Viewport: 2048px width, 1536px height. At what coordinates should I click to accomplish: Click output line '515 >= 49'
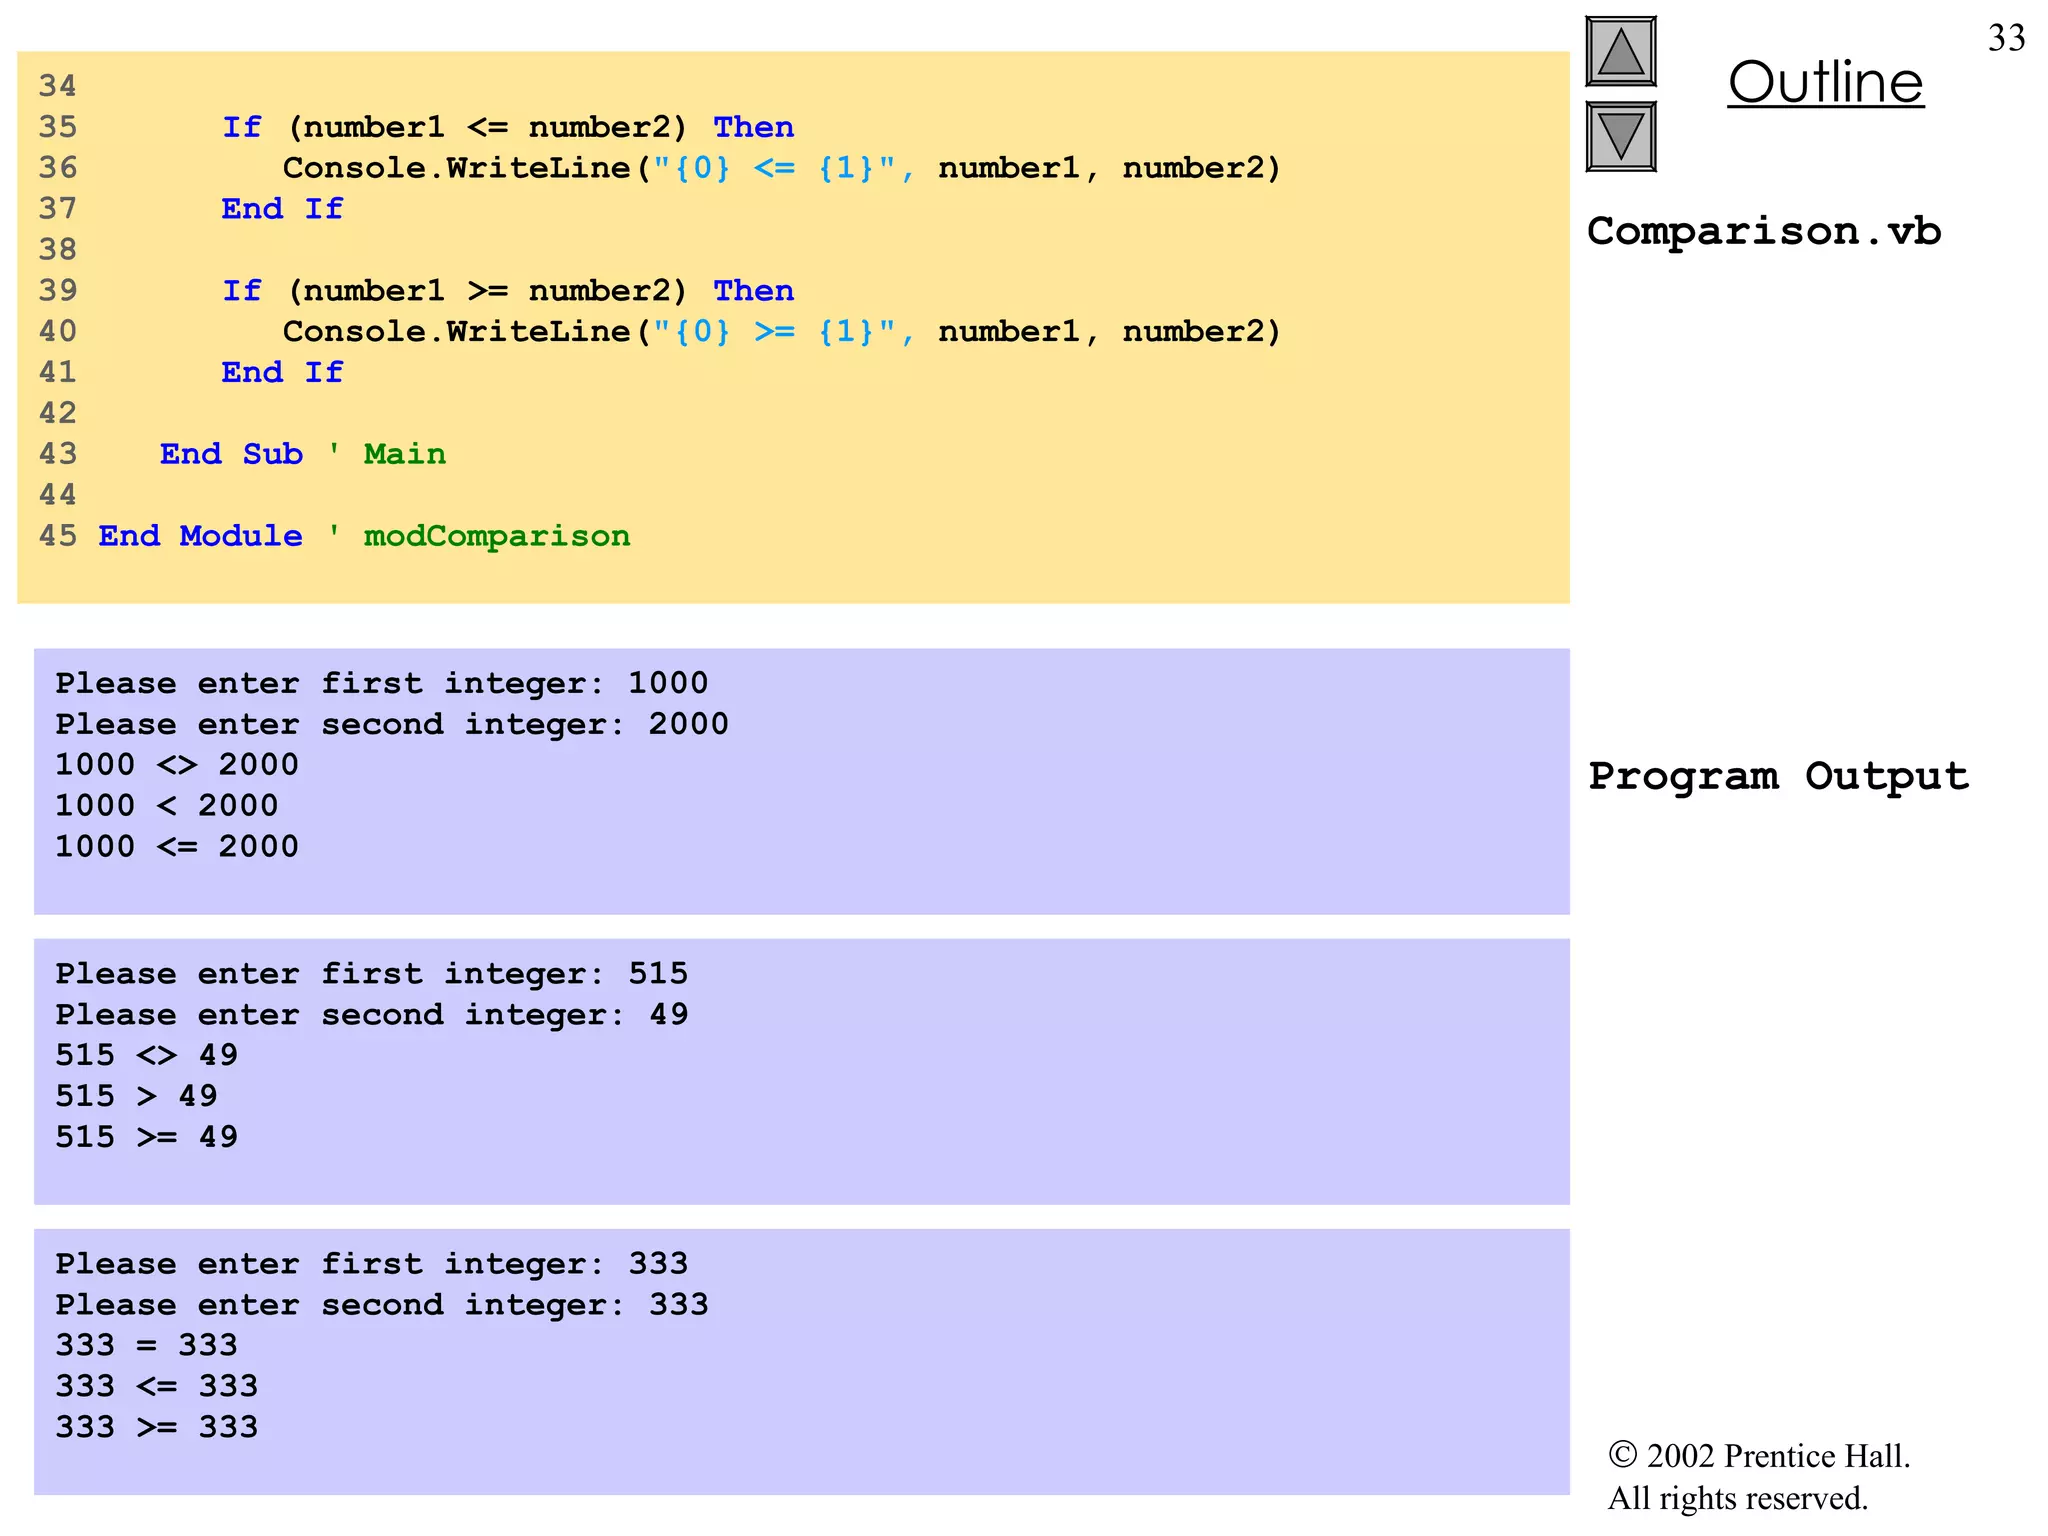point(147,1137)
